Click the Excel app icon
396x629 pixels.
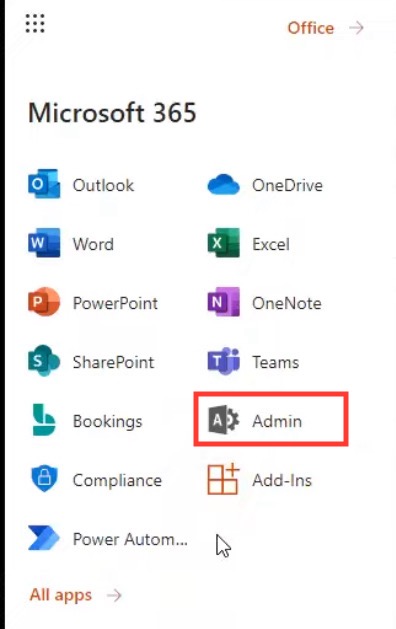click(x=223, y=243)
